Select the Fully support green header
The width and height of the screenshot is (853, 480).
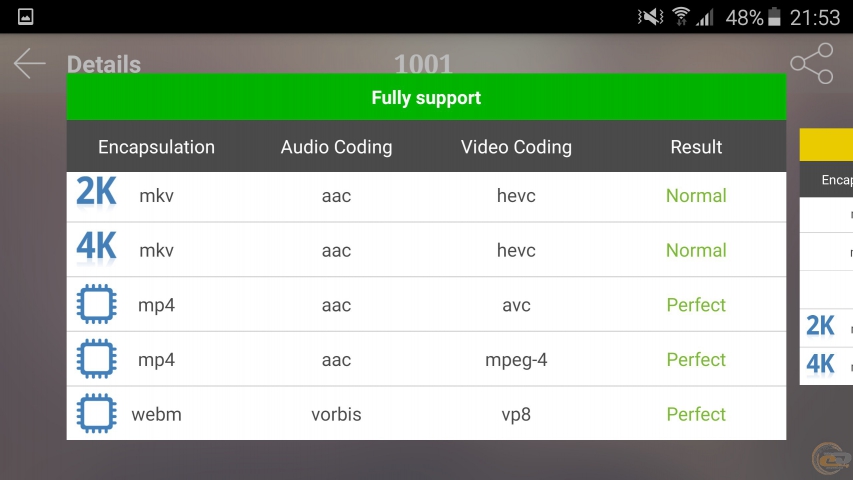[x=426, y=98]
